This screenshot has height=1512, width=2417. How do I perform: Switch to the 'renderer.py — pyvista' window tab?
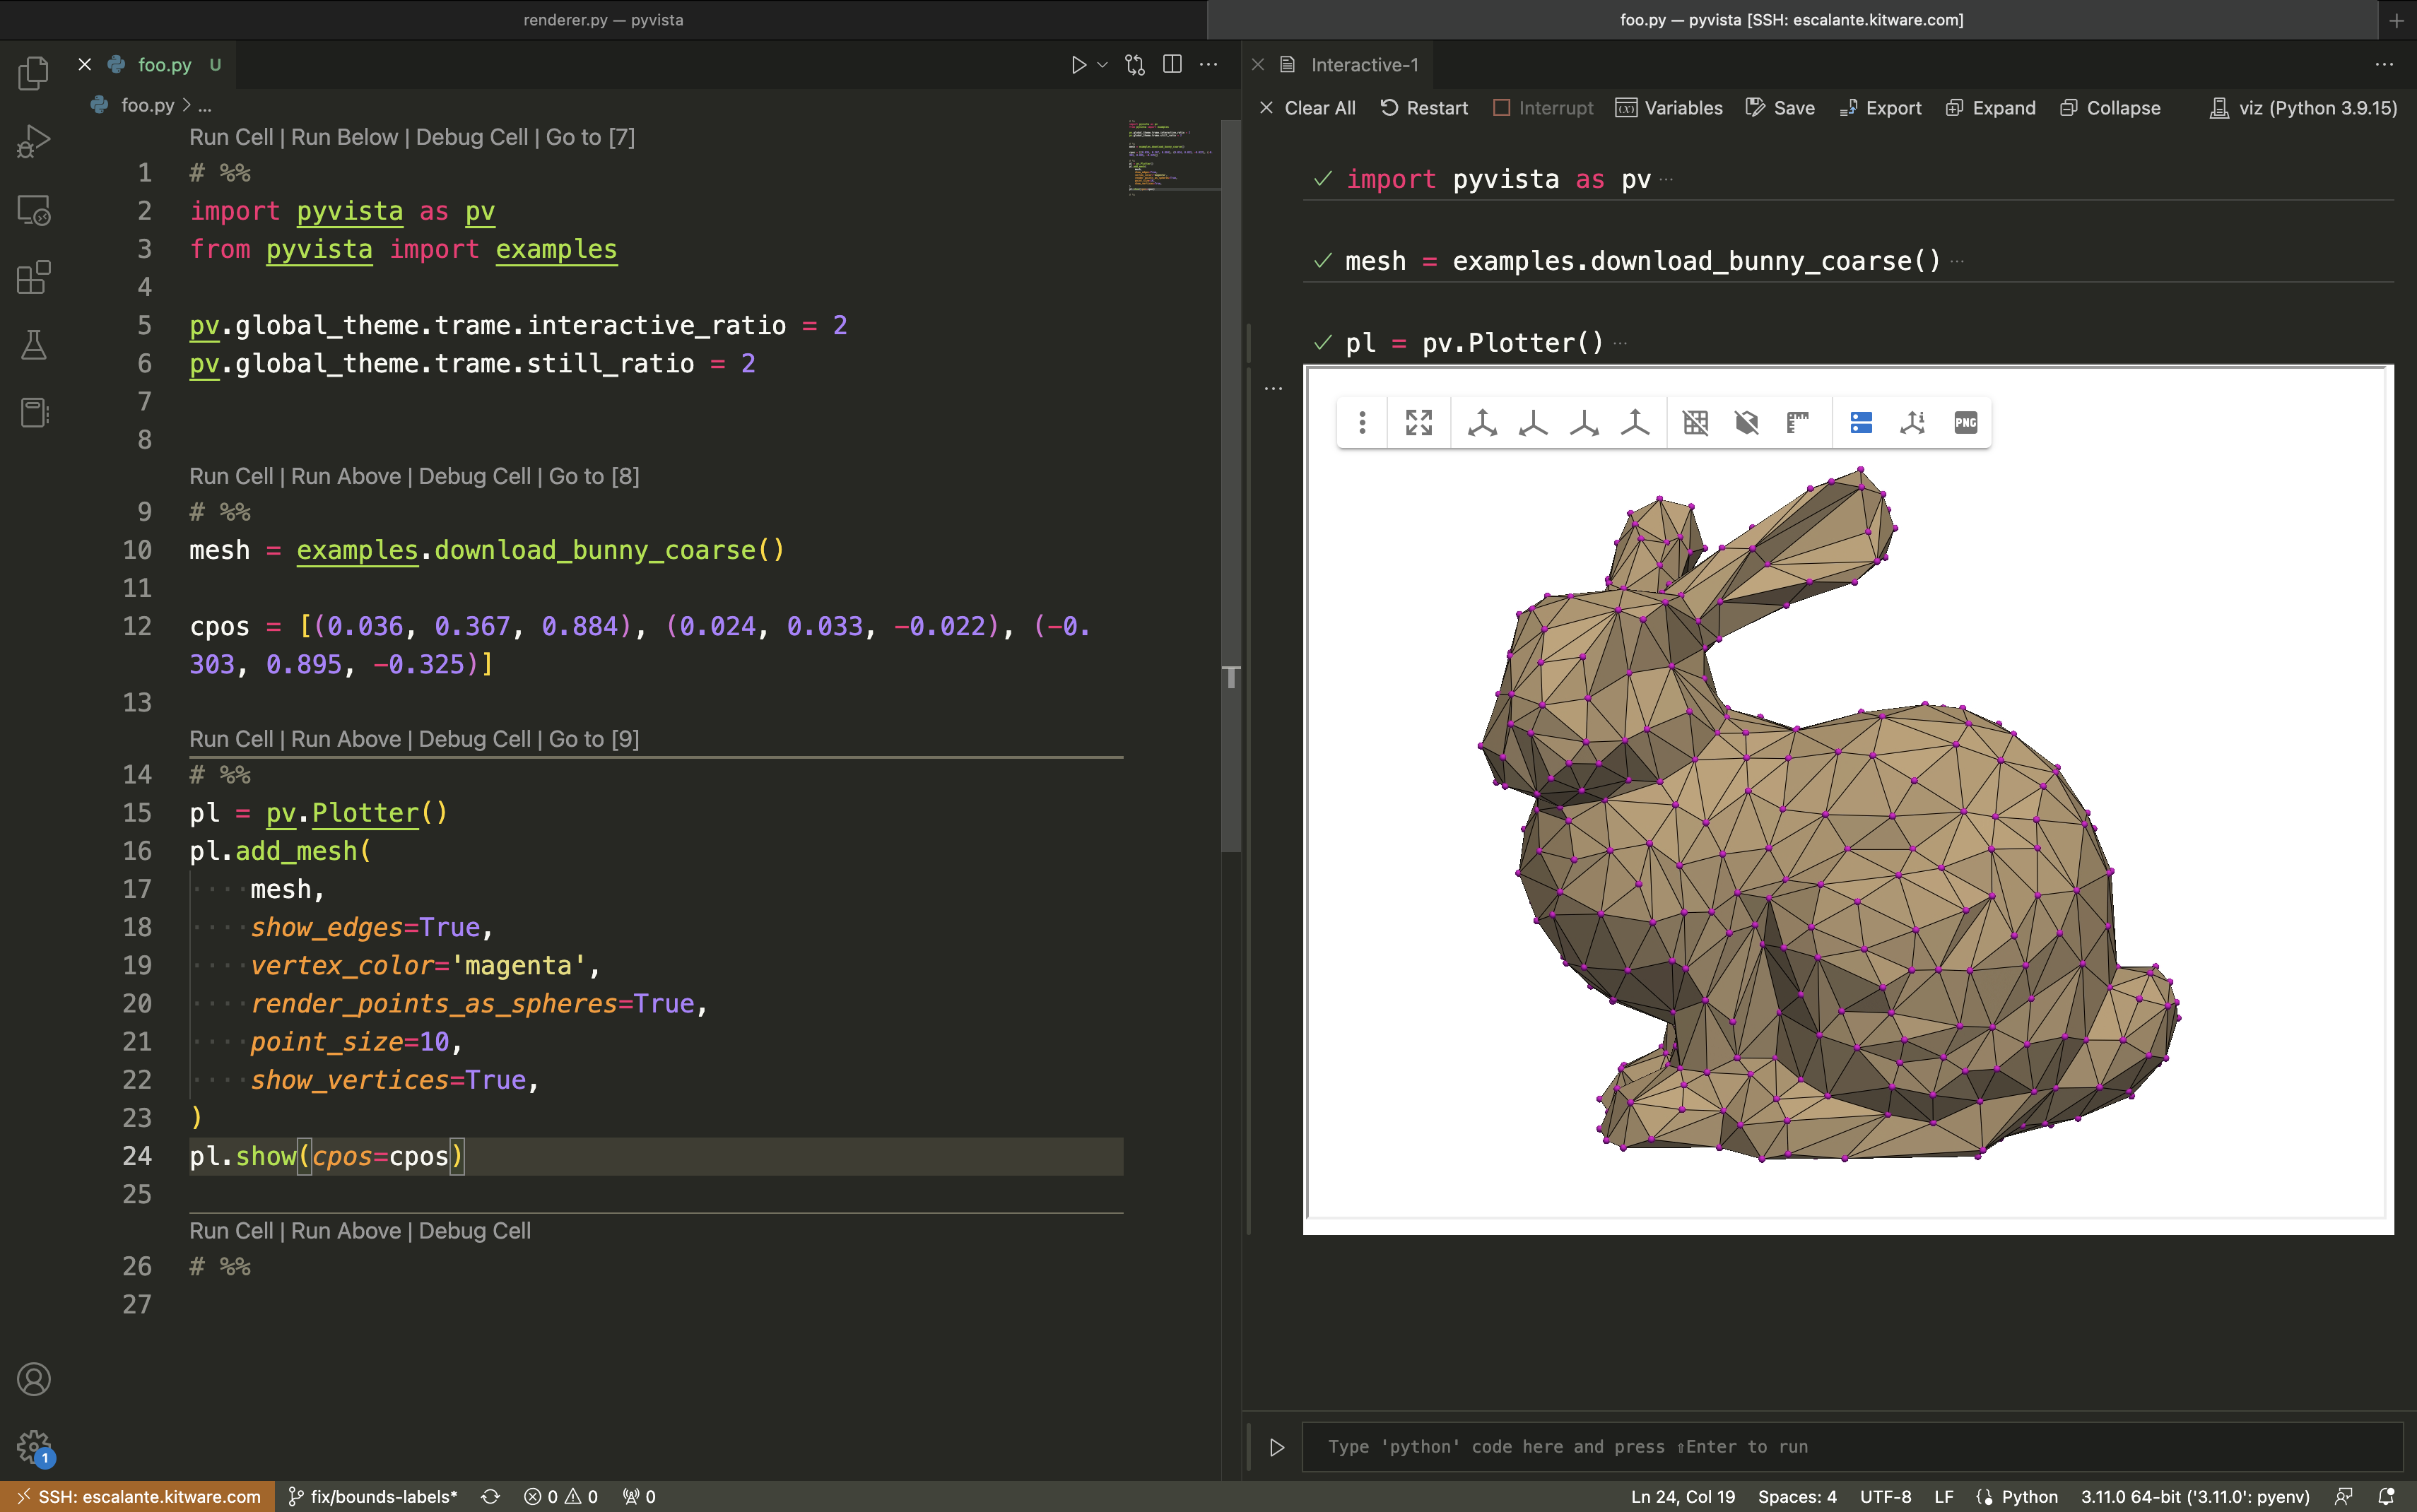tap(603, 20)
